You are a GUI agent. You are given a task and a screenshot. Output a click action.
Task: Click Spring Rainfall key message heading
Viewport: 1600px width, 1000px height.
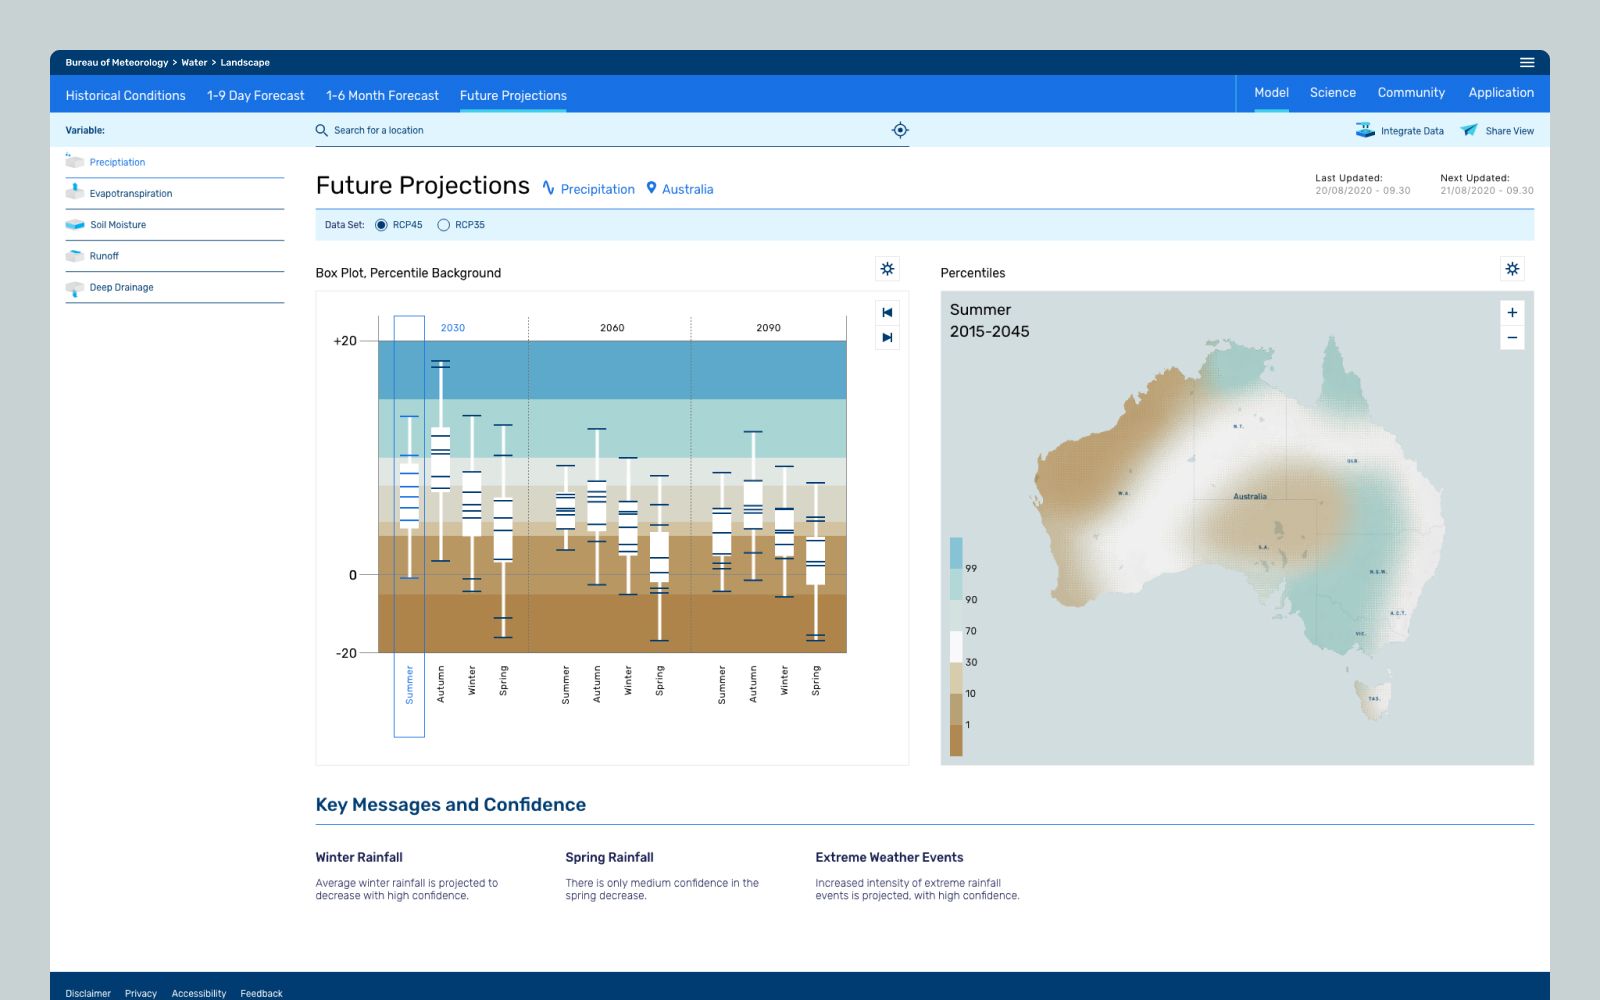point(609,857)
